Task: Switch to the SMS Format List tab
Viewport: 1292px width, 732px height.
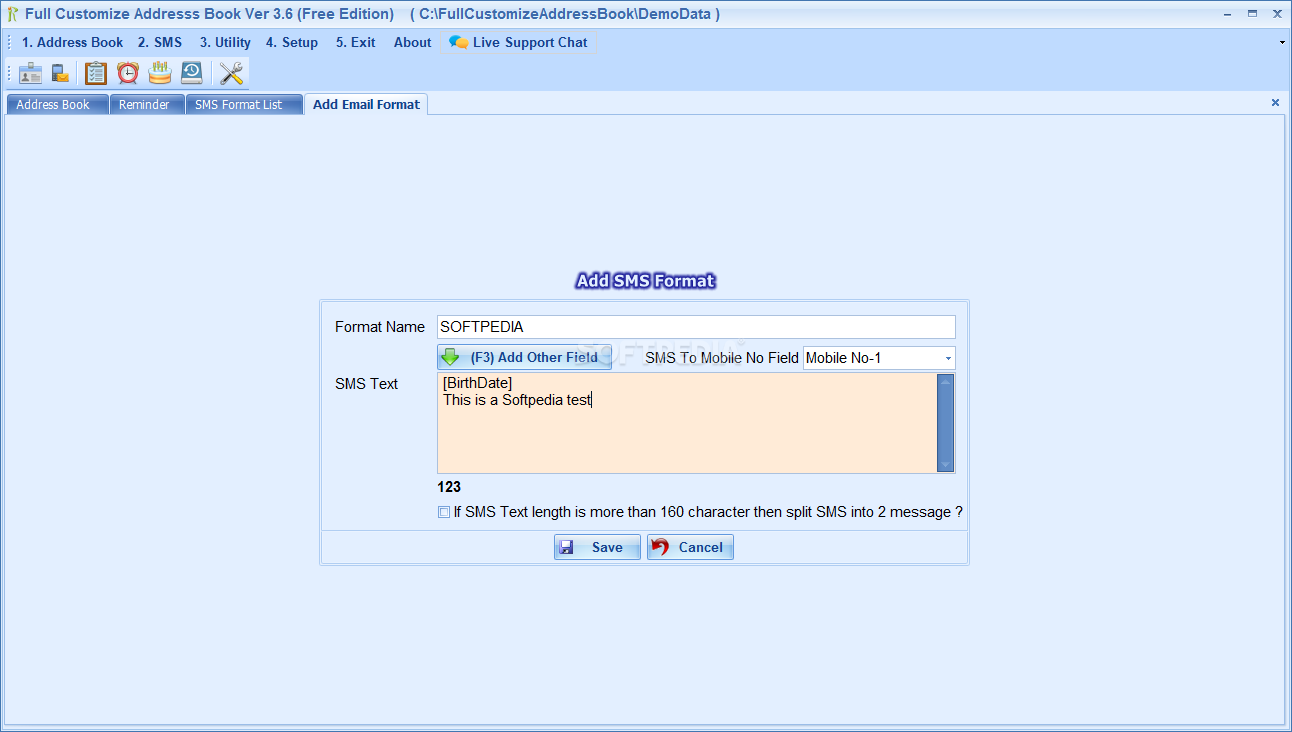Action: (243, 105)
